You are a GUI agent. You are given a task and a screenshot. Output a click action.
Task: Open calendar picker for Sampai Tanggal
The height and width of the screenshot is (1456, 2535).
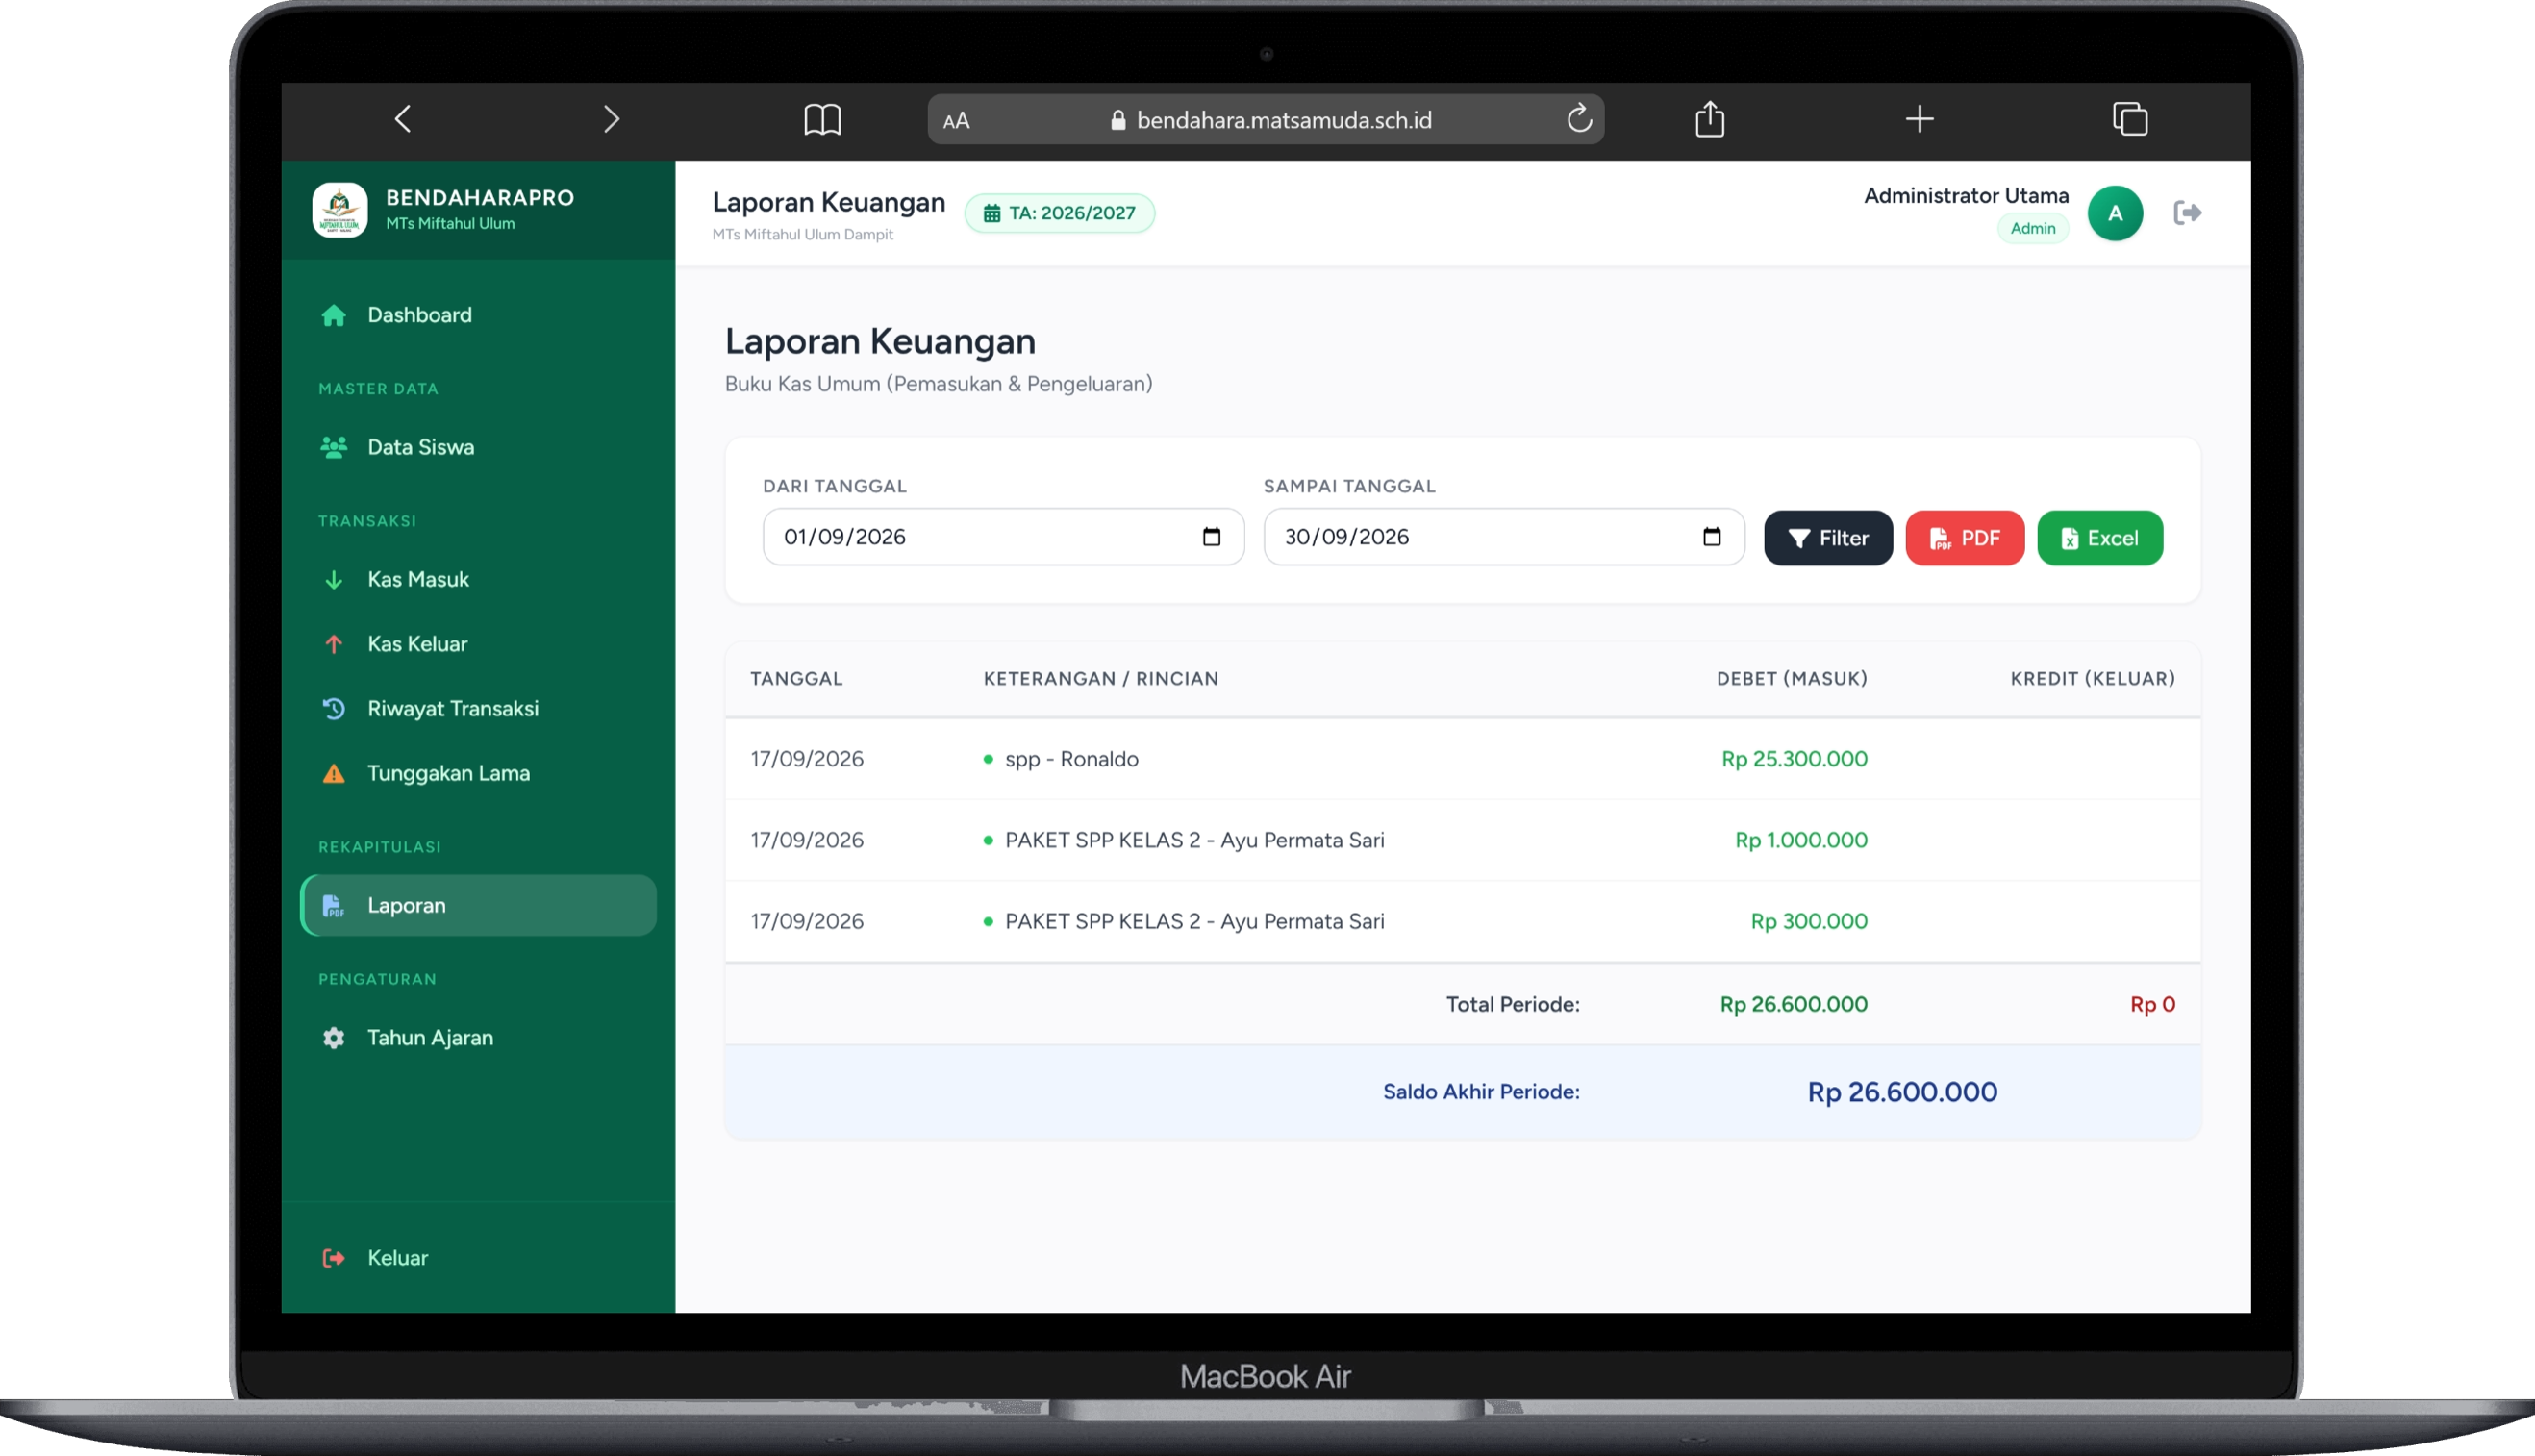[1711, 537]
